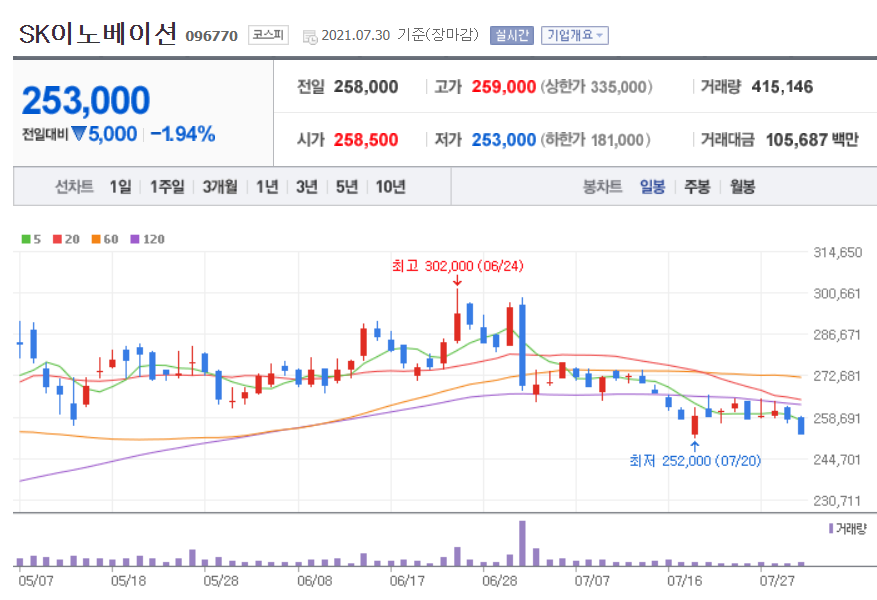Select the orange 60-day moving average legend
Screen dimensions: 877x600
pos(105,239)
